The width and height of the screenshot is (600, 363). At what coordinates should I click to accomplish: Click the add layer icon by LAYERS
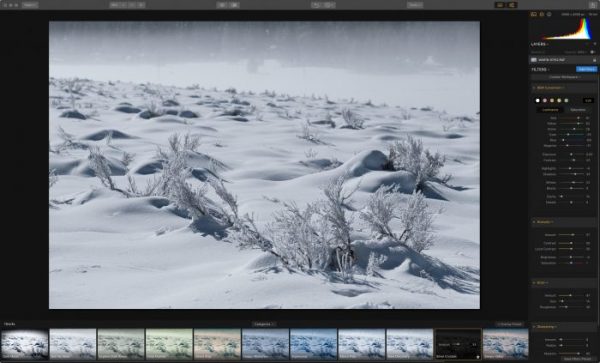595,44
